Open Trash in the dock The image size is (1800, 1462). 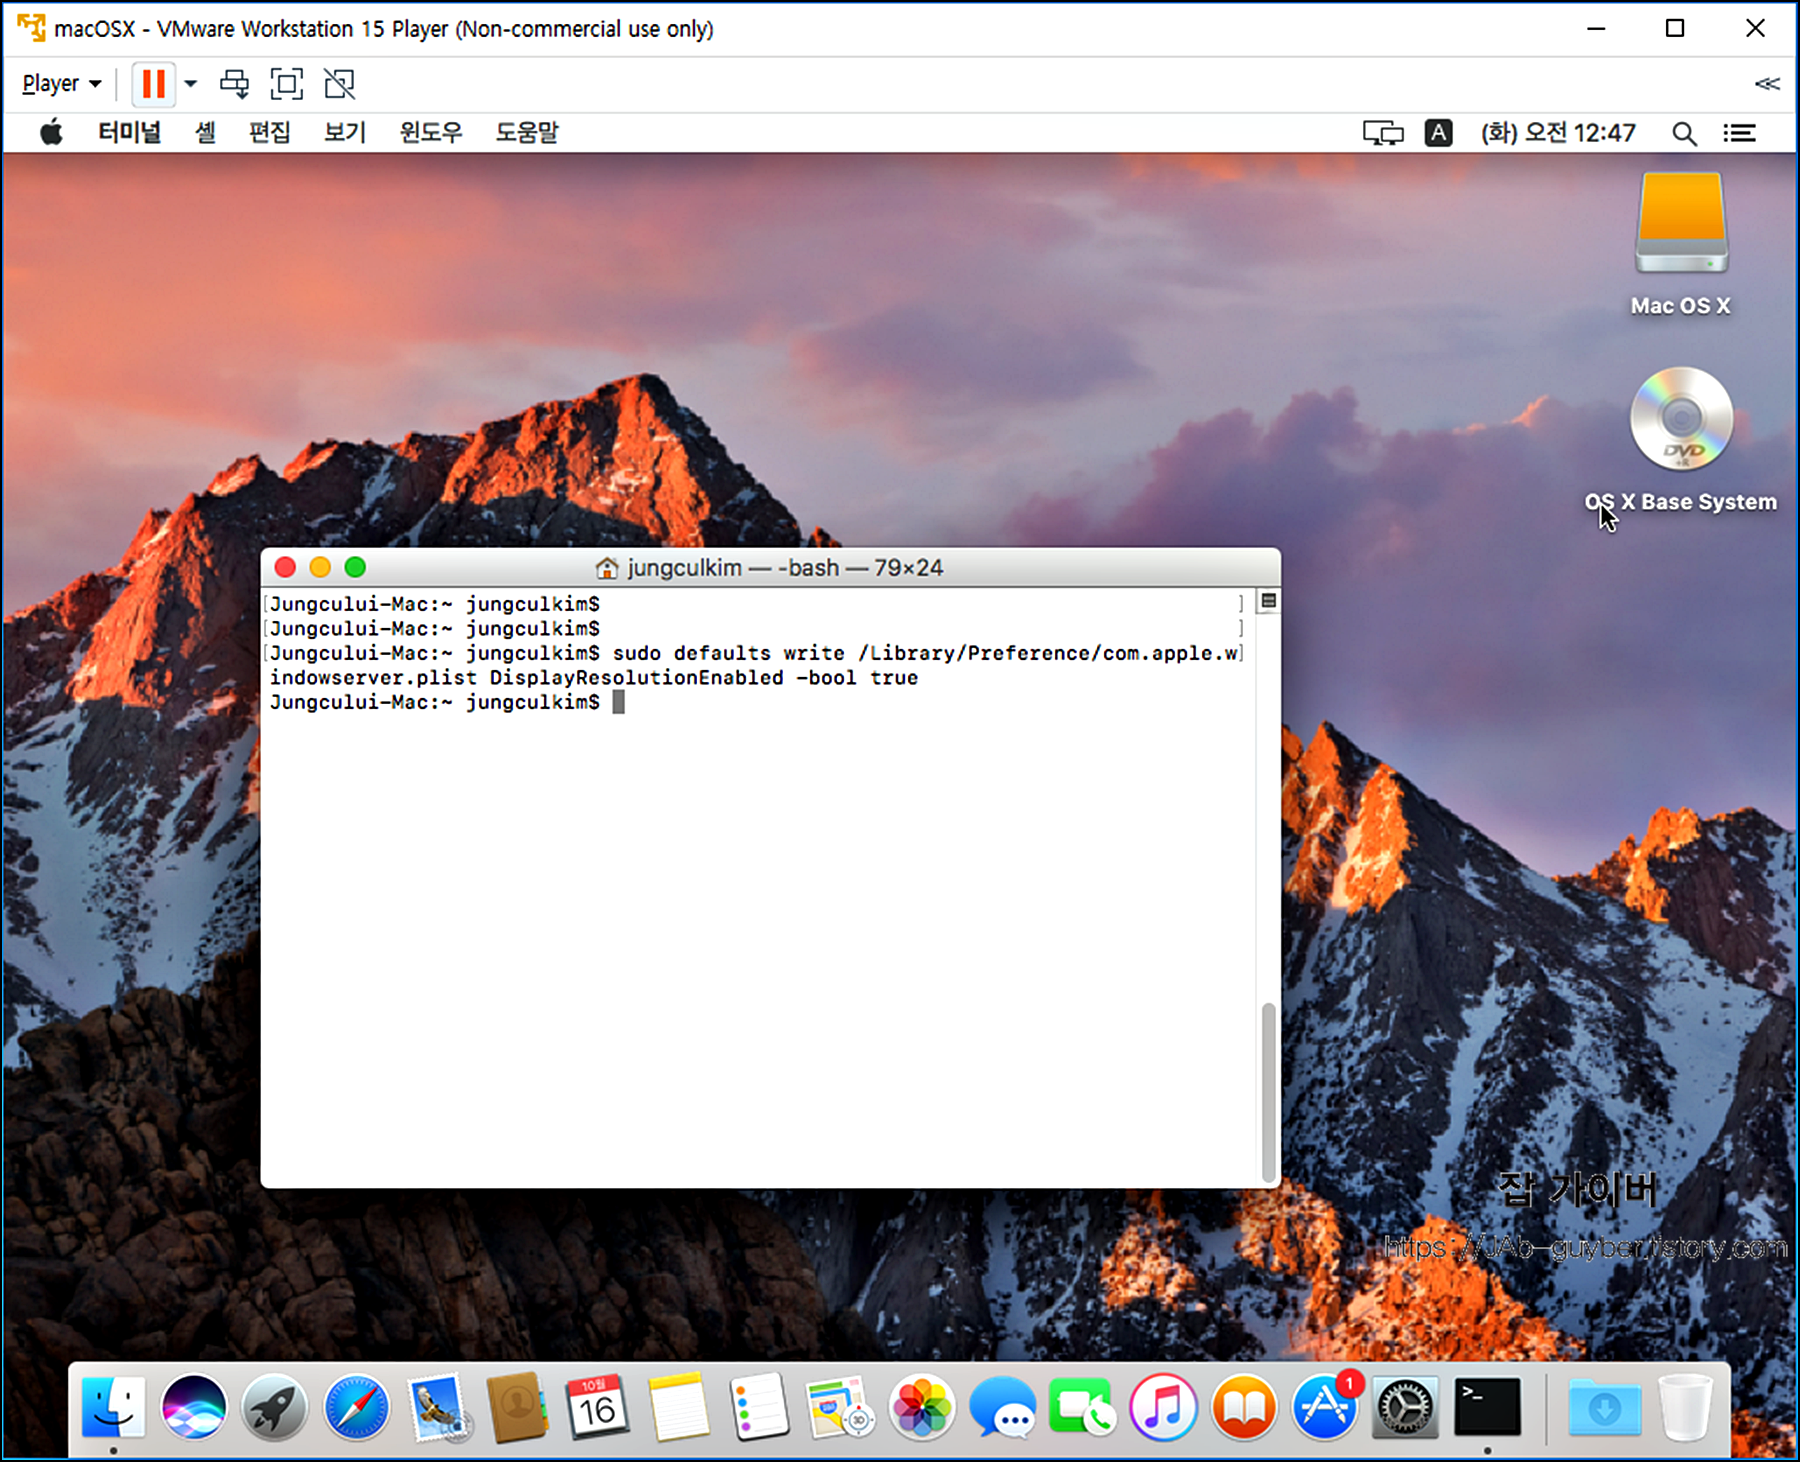point(1685,1407)
